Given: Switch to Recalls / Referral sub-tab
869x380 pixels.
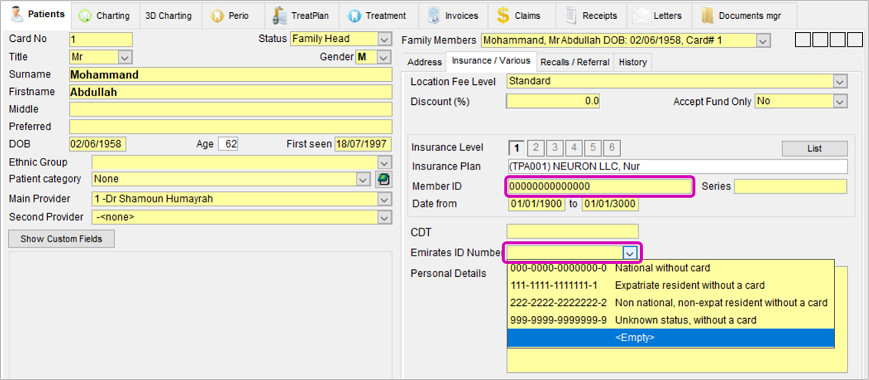Looking at the screenshot, I should 575,62.
